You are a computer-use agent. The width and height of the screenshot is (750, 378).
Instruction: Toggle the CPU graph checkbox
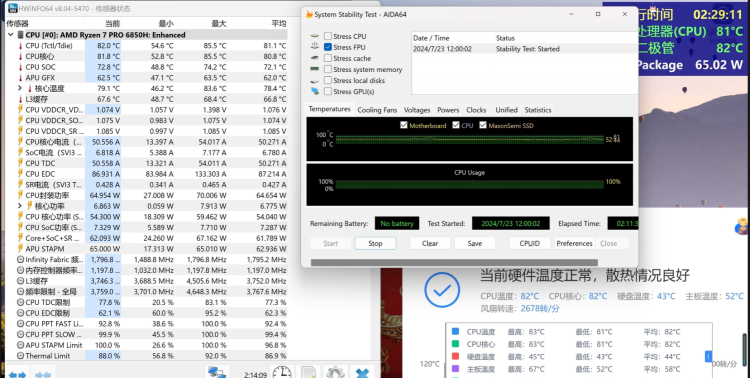pyautogui.click(x=455, y=125)
